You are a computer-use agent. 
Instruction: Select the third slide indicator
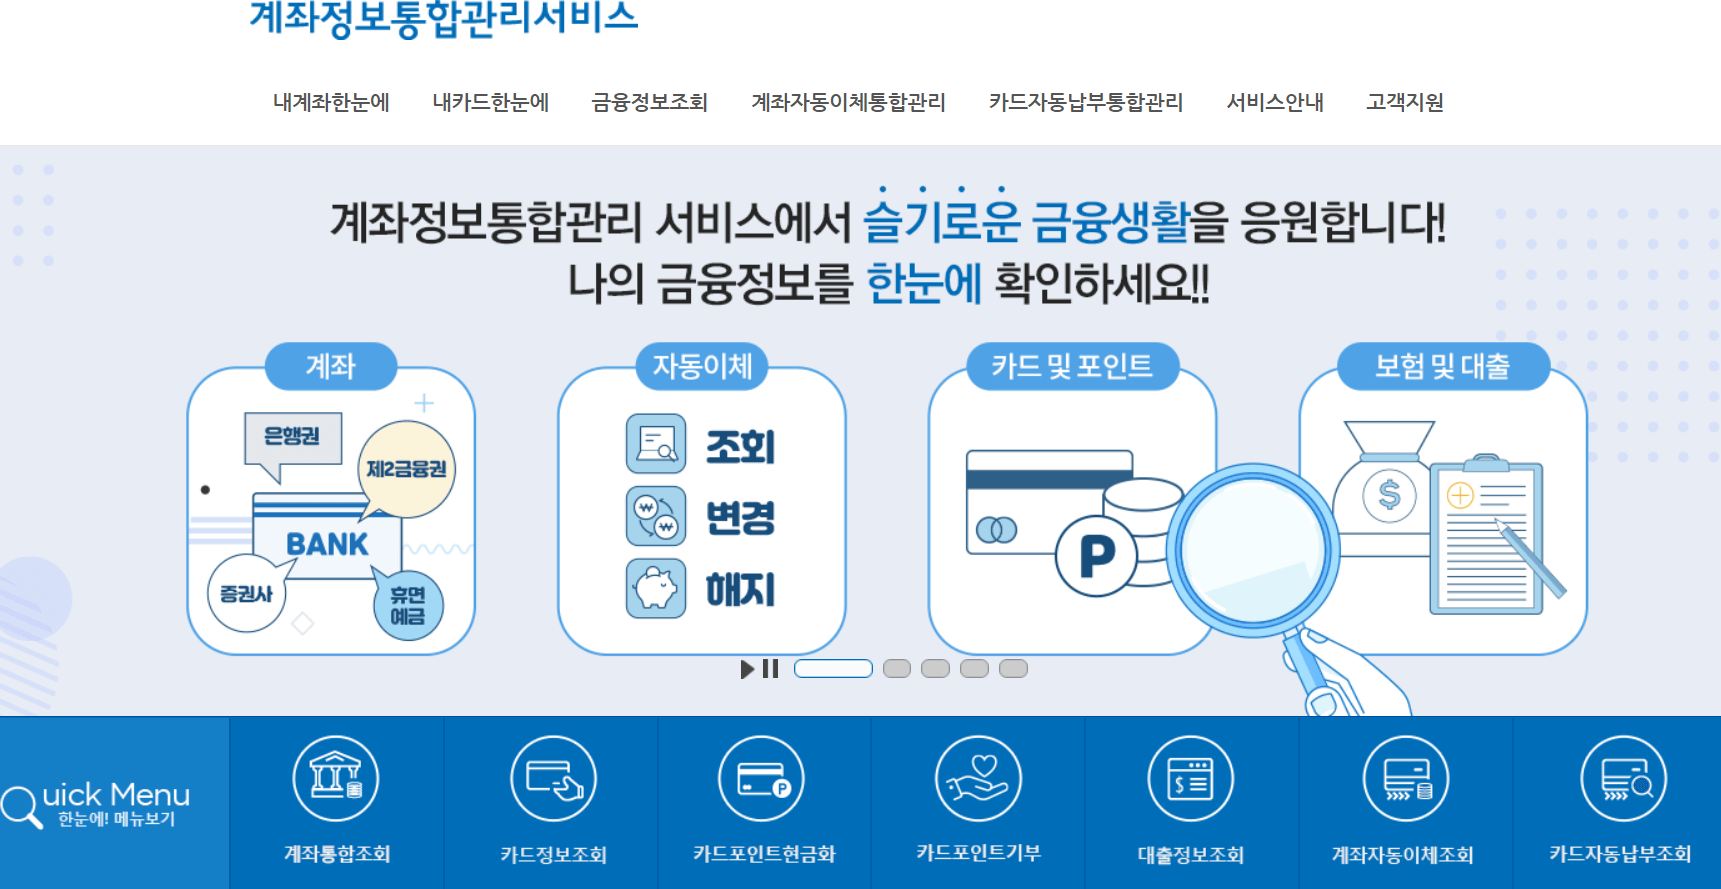935,669
